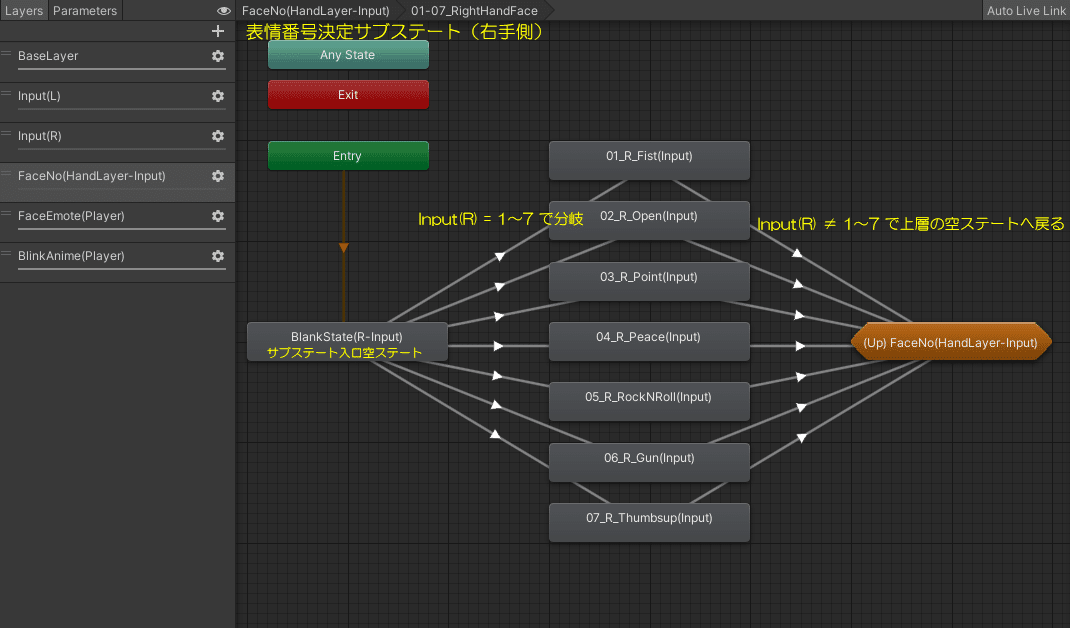
Task: Click the orange (Up) FaceNo(HandLayer-Input) node
Action: [950, 341]
